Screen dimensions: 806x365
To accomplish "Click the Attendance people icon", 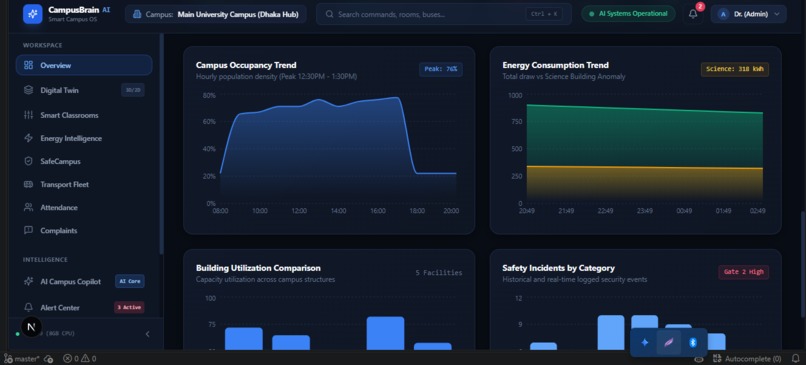I will [29, 208].
